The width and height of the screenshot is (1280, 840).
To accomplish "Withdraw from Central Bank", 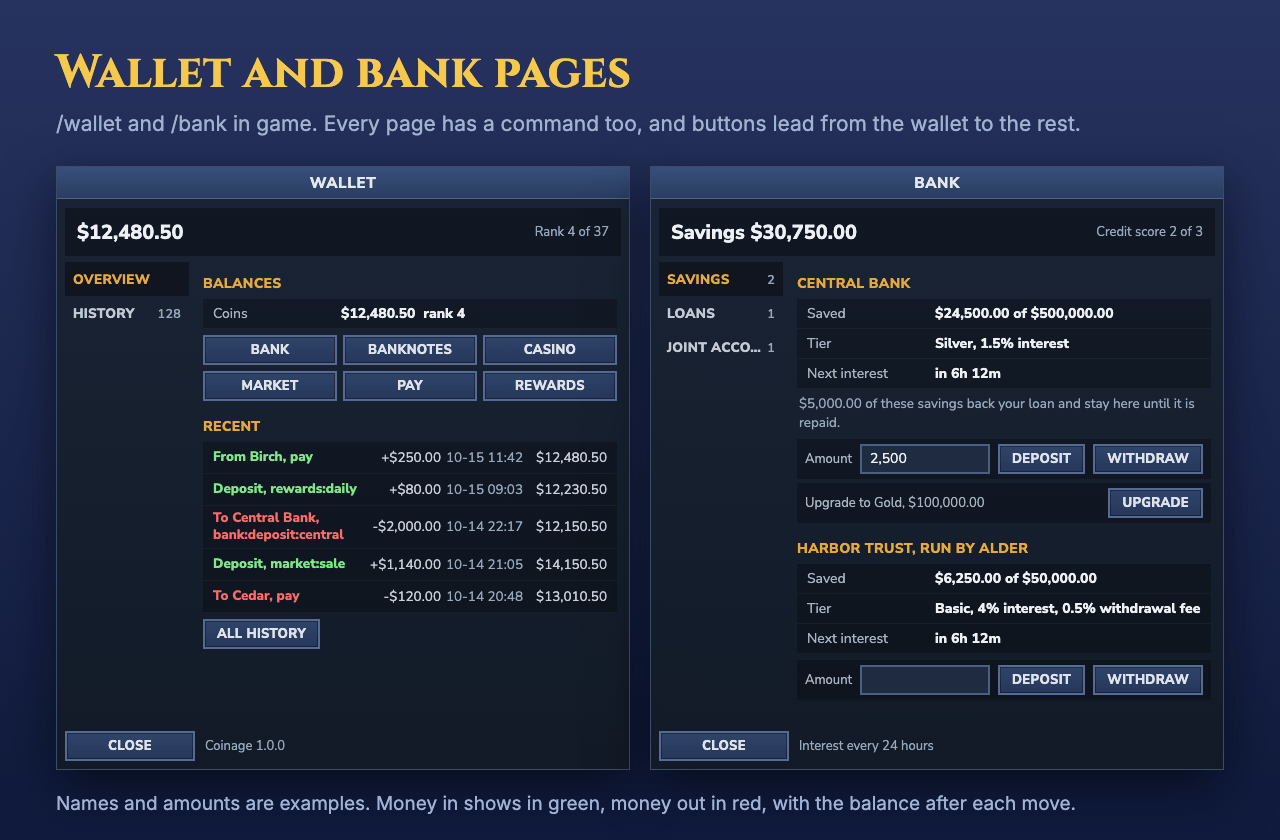I will (1148, 459).
